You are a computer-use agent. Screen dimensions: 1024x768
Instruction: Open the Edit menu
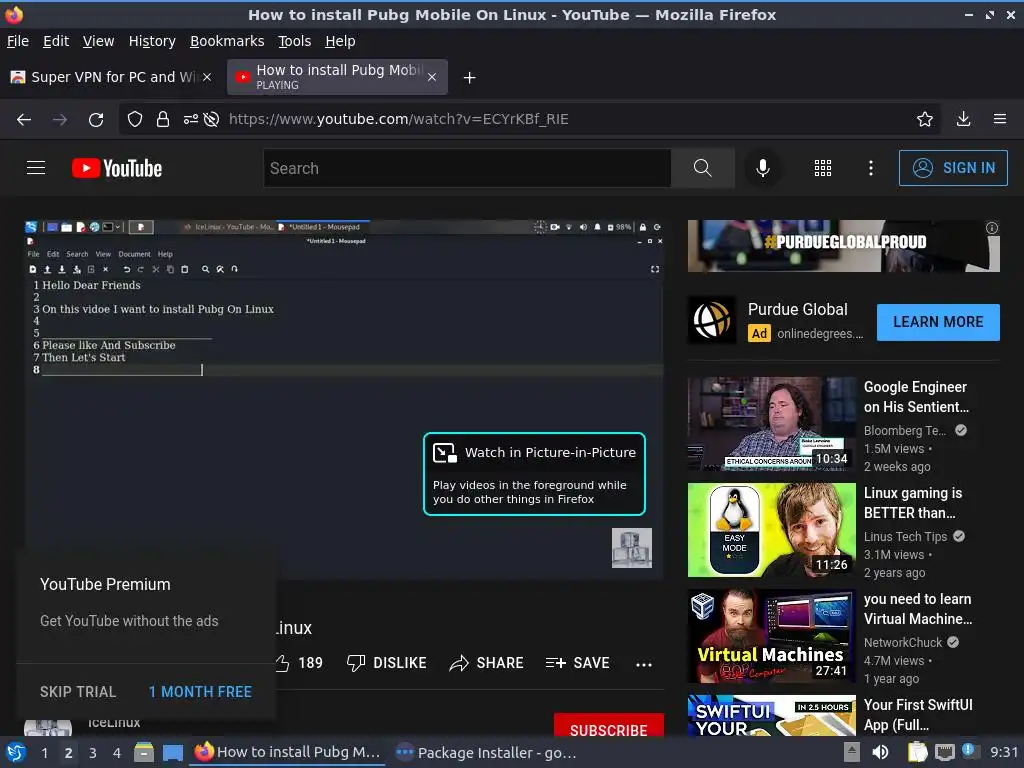pos(56,41)
